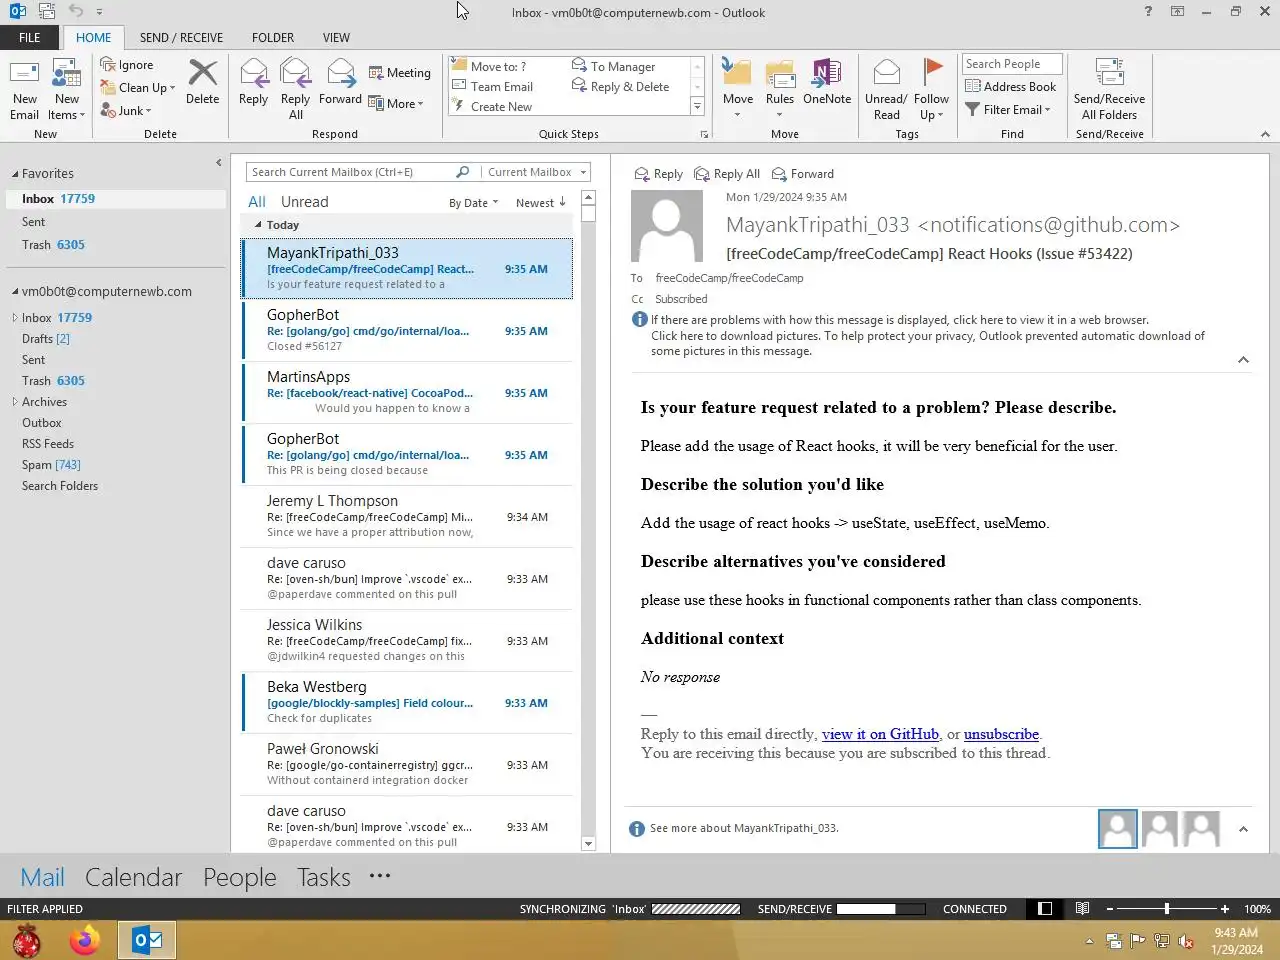Open Clean Up options
The width and height of the screenshot is (1280, 960).
coord(138,88)
